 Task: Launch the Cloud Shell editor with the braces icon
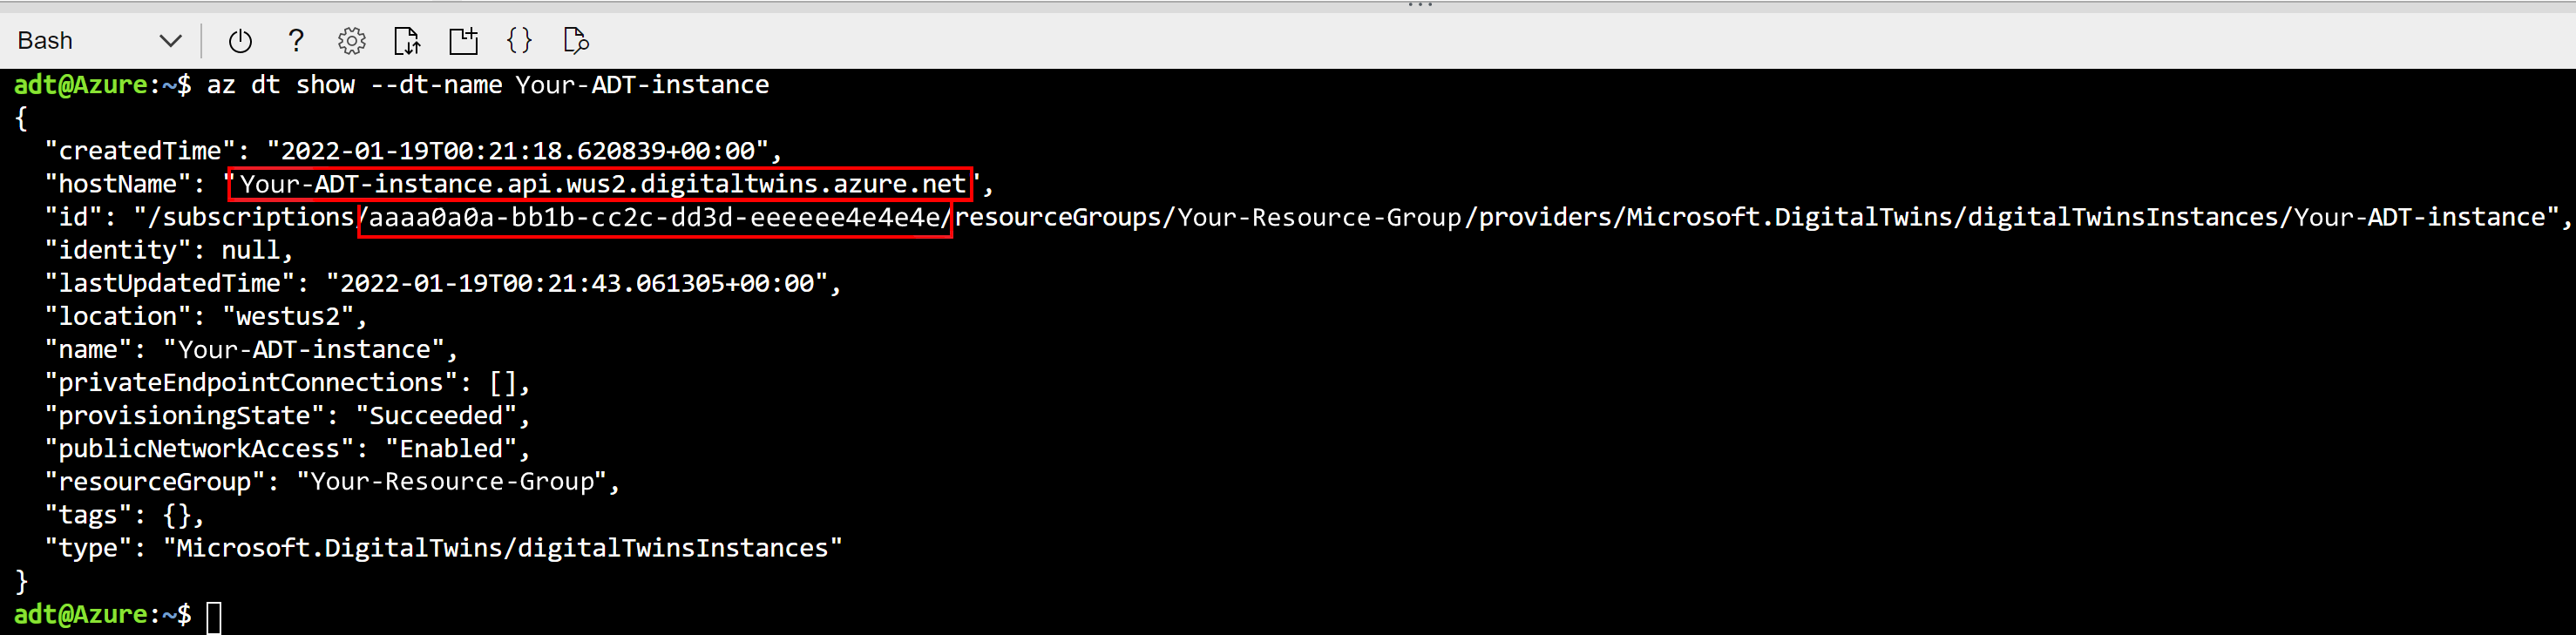[519, 41]
